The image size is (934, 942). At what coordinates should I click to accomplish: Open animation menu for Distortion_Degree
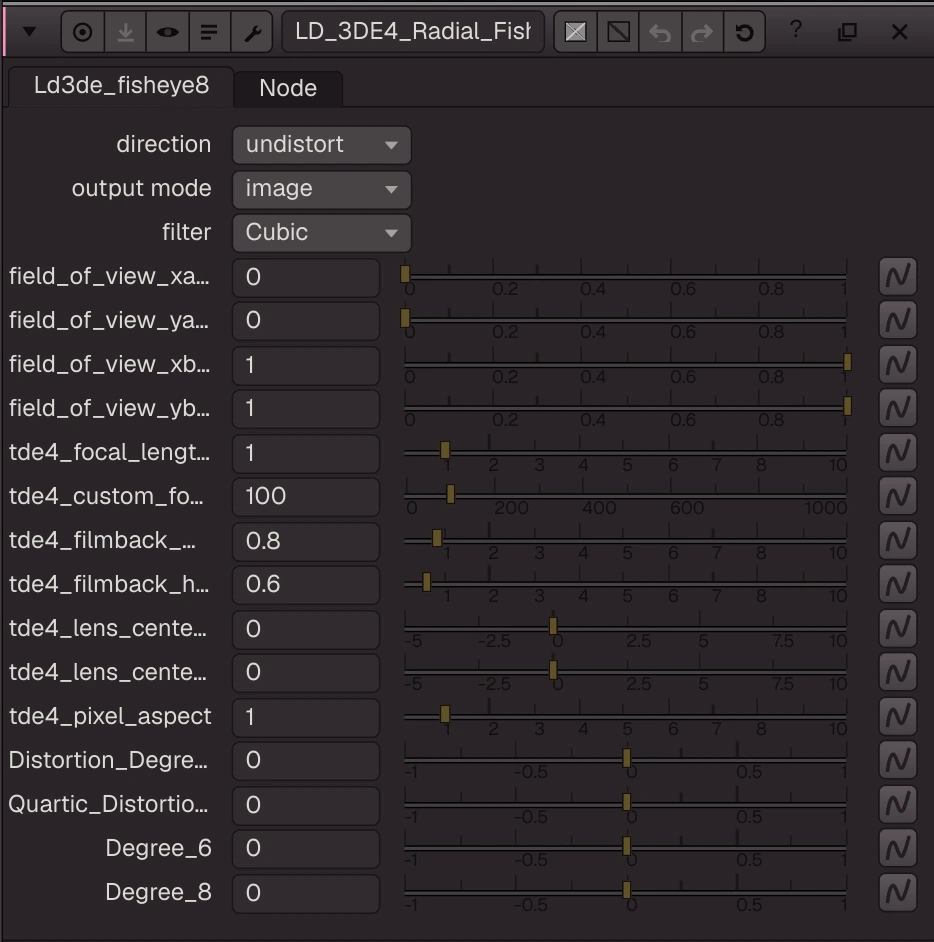point(898,760)
